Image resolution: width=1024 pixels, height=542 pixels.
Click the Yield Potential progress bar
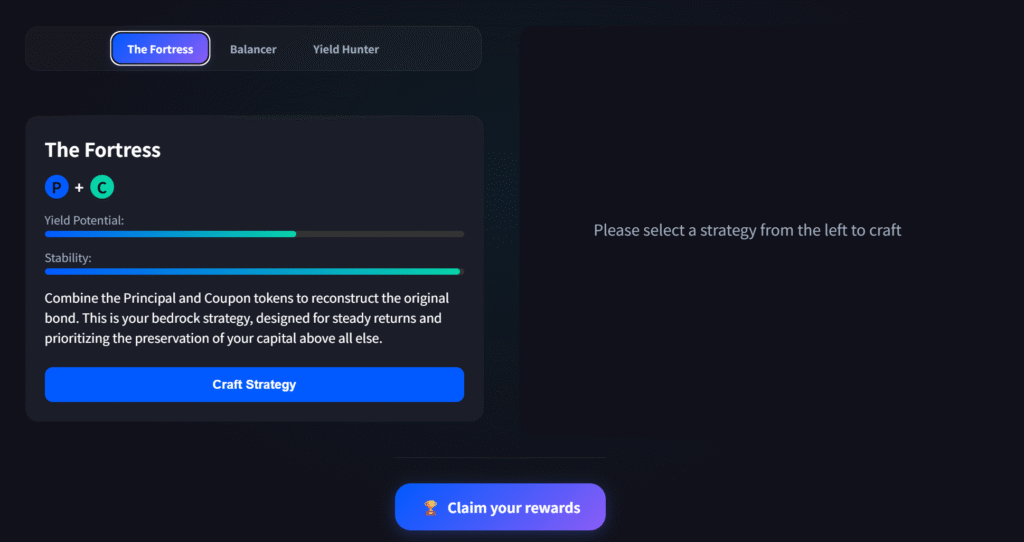tap(170, 234)
